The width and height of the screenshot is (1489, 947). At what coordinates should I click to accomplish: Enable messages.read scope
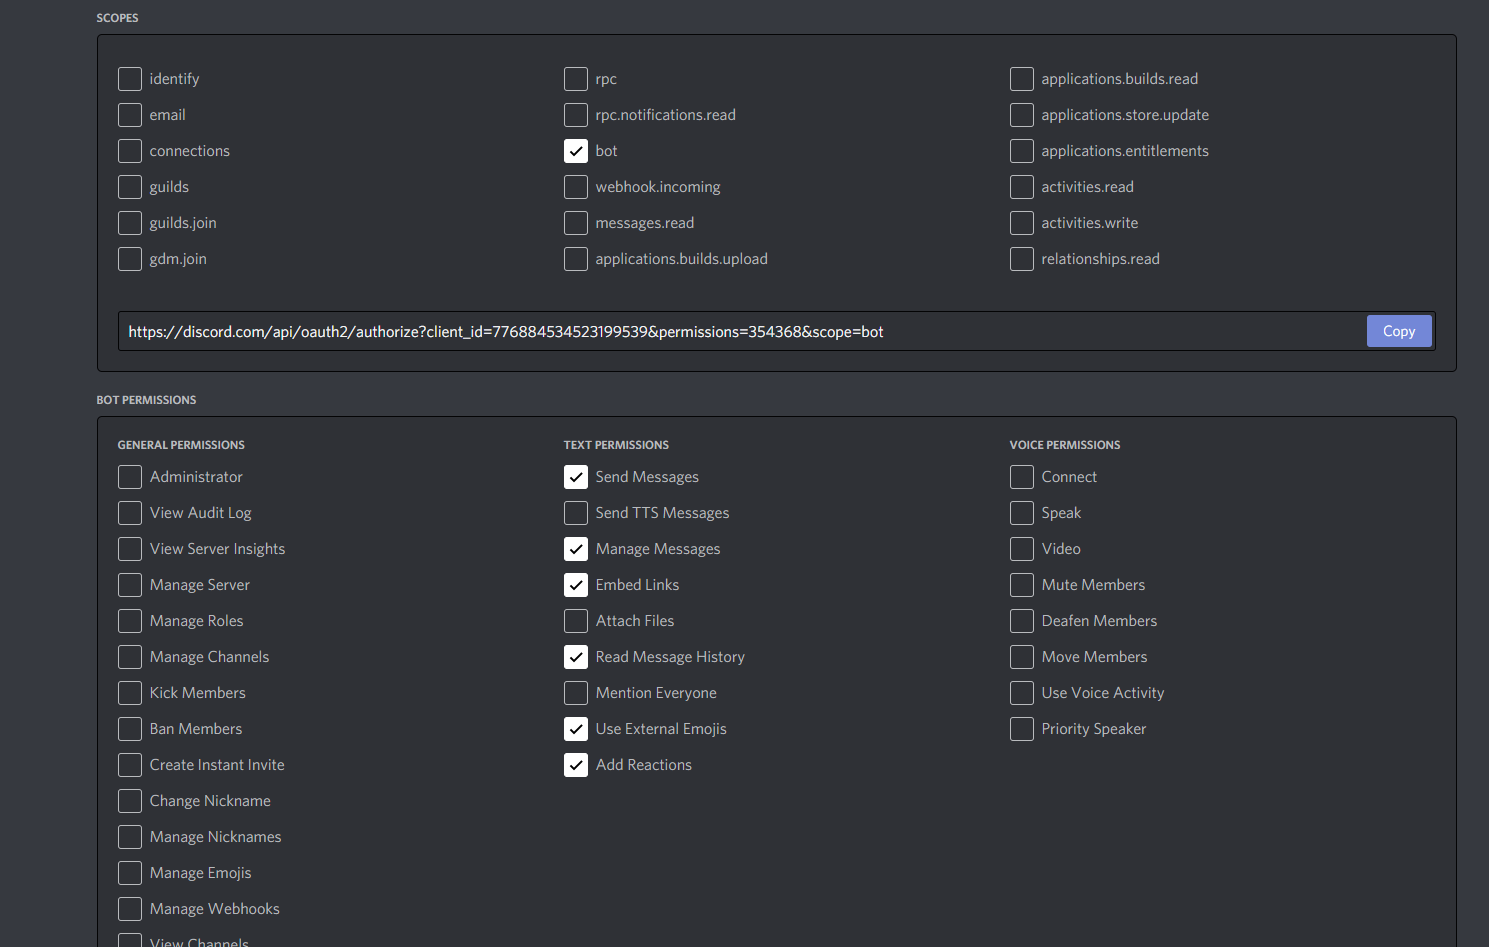tap(576, 223)
